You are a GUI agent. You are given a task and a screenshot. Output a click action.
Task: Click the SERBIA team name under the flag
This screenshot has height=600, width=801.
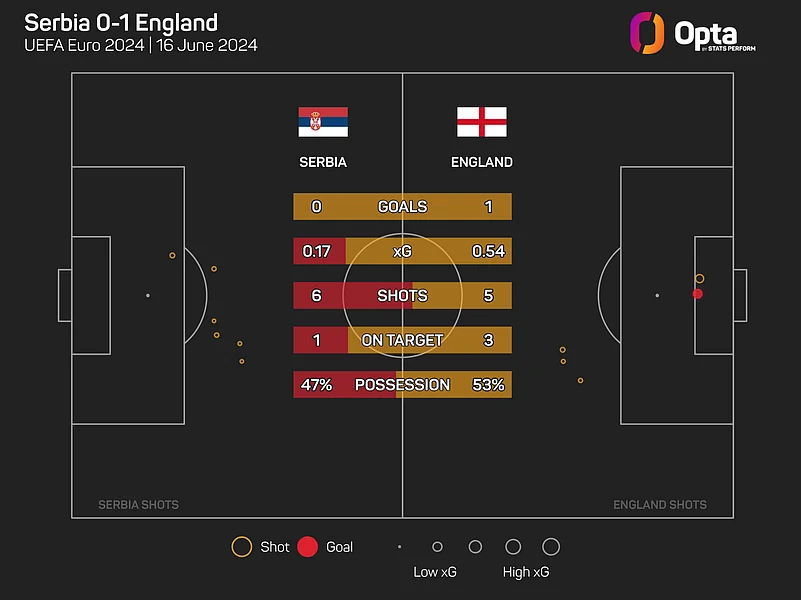click(x=323, y=162)
